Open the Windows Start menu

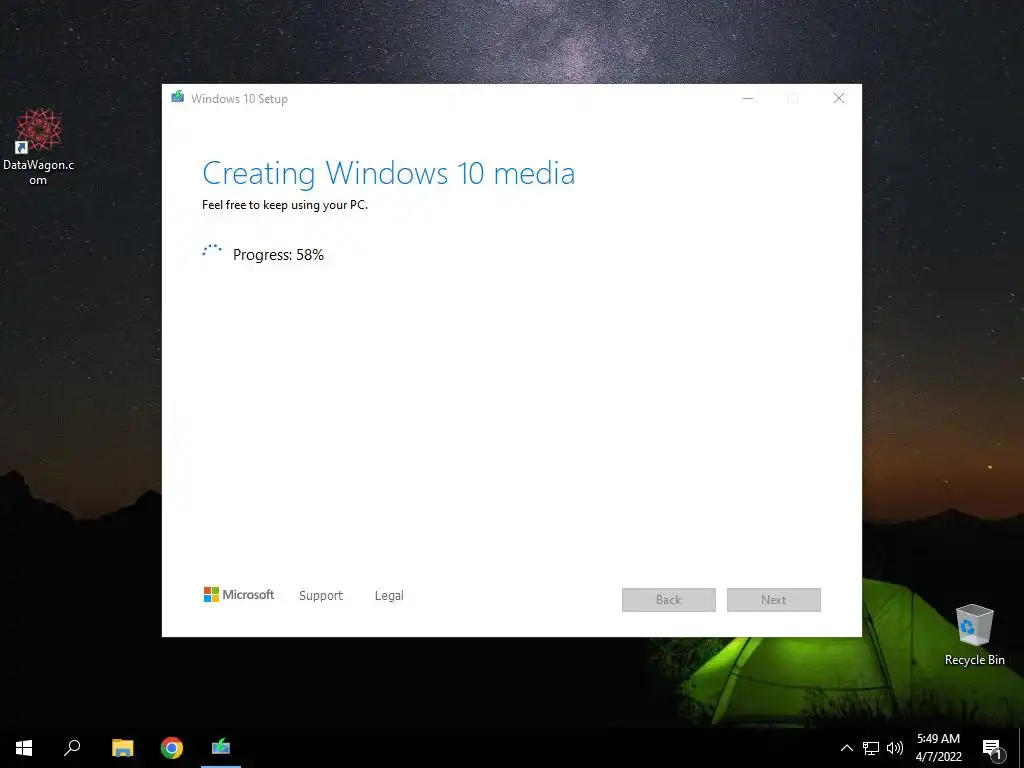24,748
